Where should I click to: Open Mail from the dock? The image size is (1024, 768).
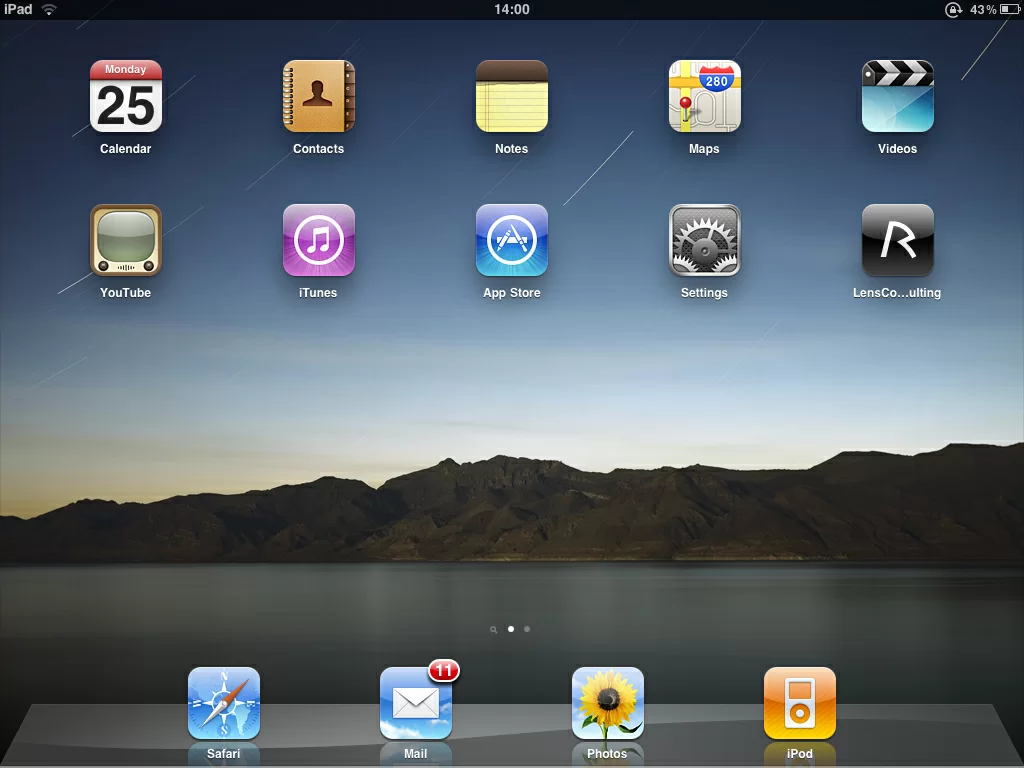(x=416, y=703)
